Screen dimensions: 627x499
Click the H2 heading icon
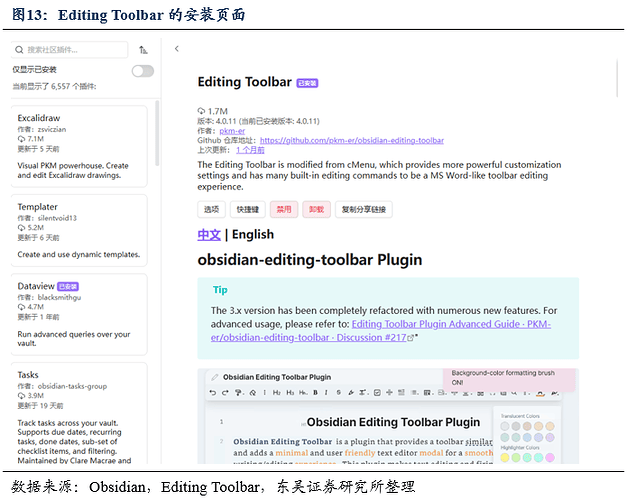[x=277, y=393]
